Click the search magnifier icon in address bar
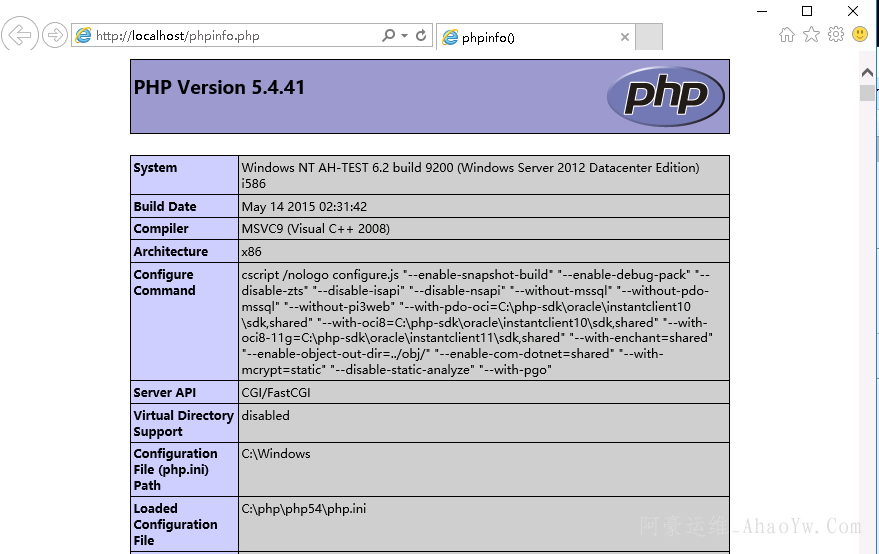879x554 pixels. point(388,36)
